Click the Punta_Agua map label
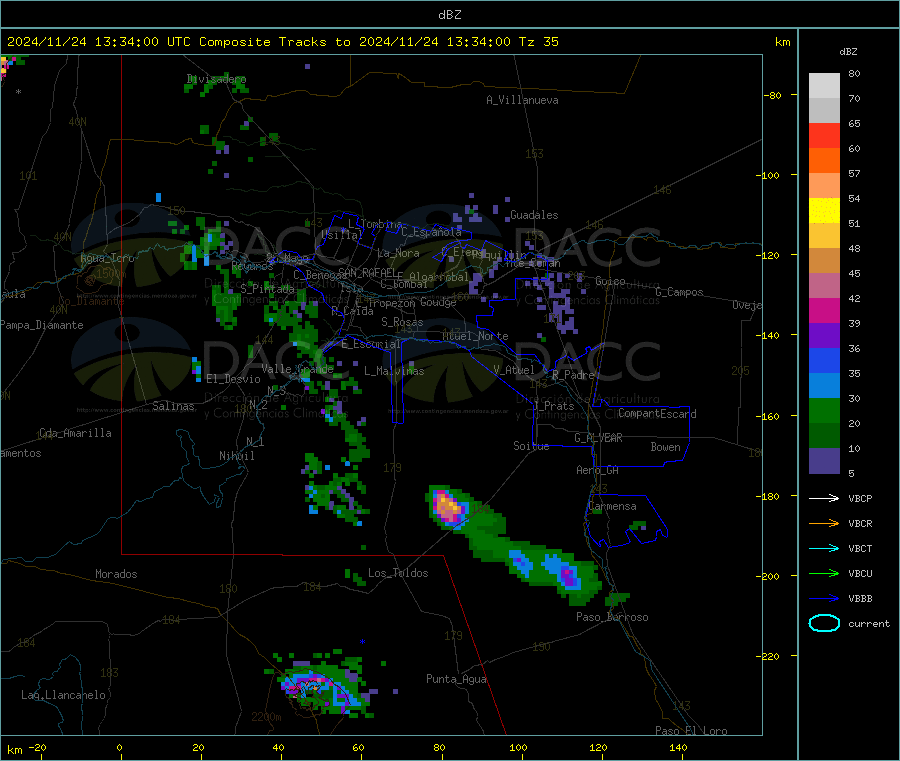 click(x=456, y=679)
